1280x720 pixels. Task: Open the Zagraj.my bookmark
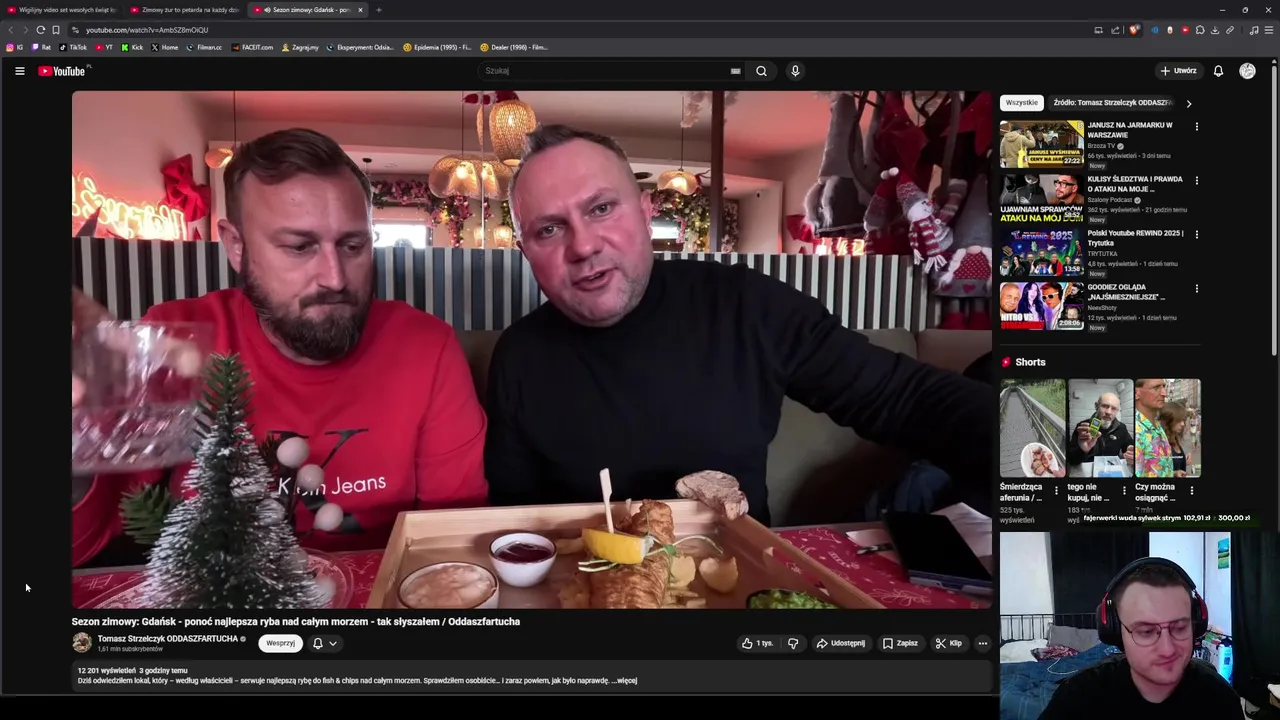tap(300, 47)
